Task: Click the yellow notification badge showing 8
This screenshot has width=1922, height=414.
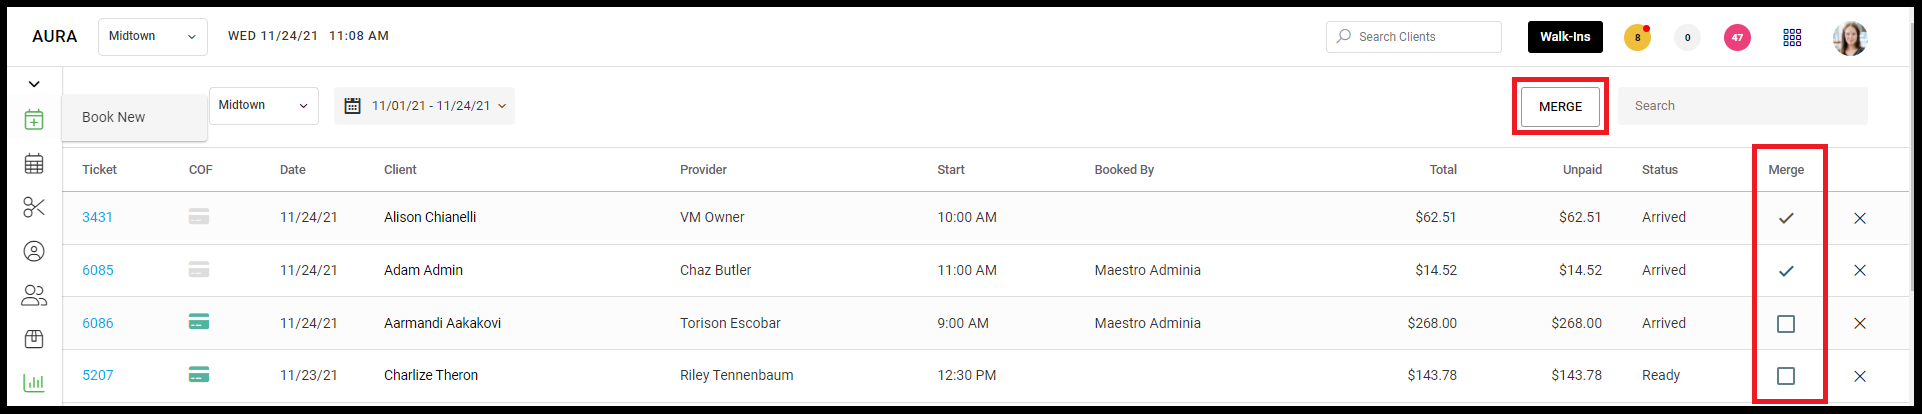Action: 1637,37
